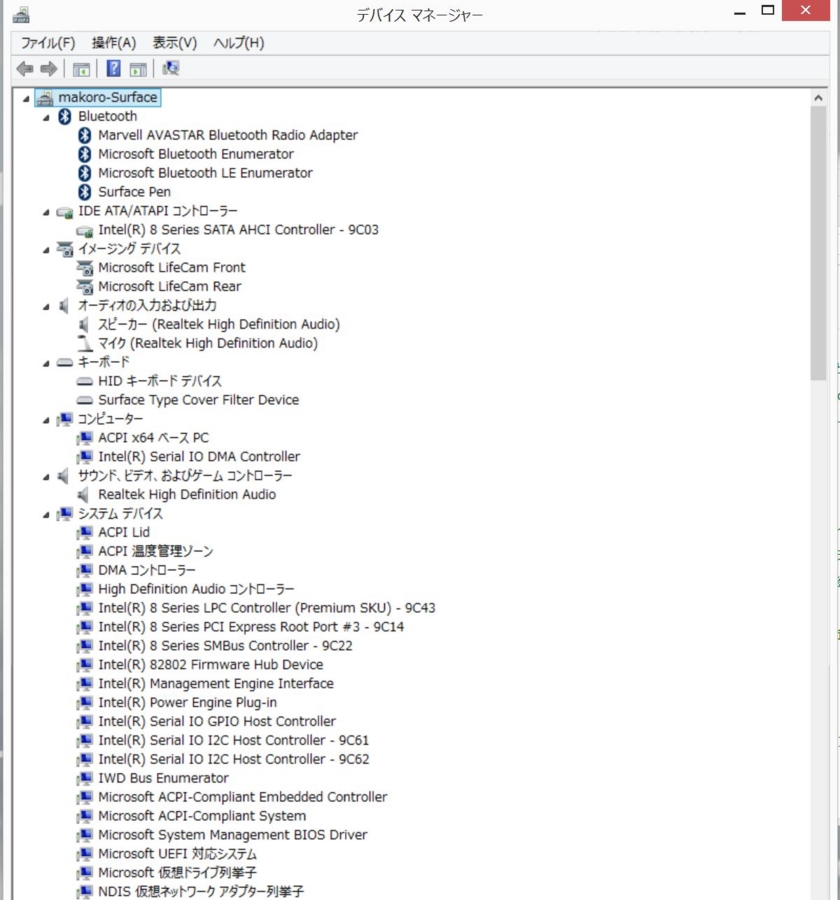840x900 pixels.
Task: Select Intel Management Engine Interface
Action: (x=216, y=684)
